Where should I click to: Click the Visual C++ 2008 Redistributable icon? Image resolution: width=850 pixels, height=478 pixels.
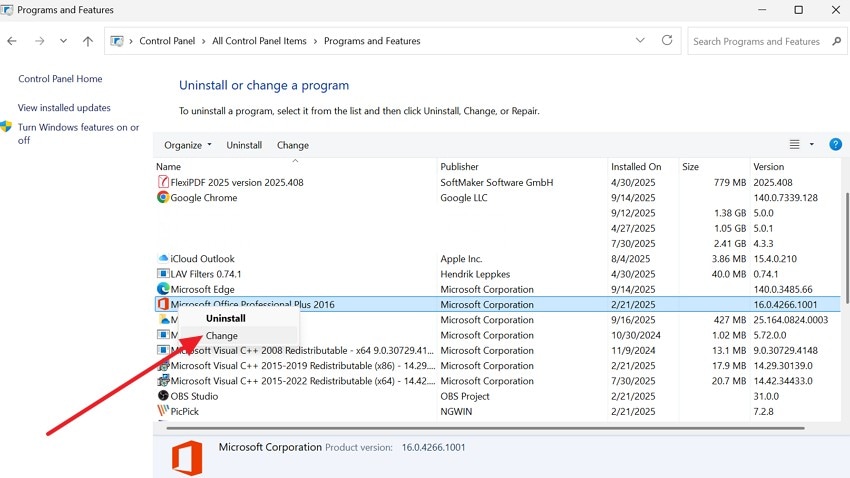coord(163,350)
